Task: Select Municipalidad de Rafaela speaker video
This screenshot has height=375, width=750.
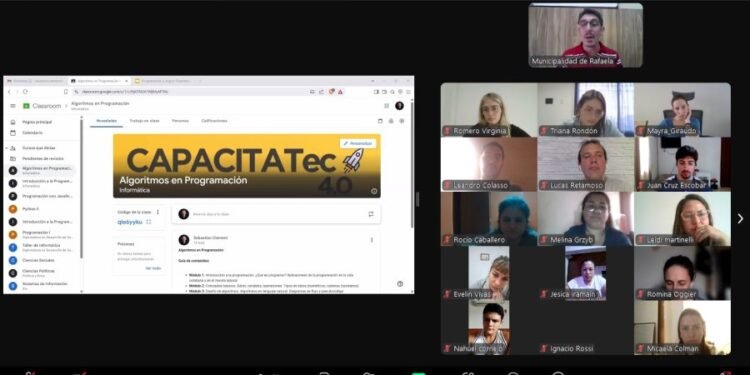Action: [585, 35]
